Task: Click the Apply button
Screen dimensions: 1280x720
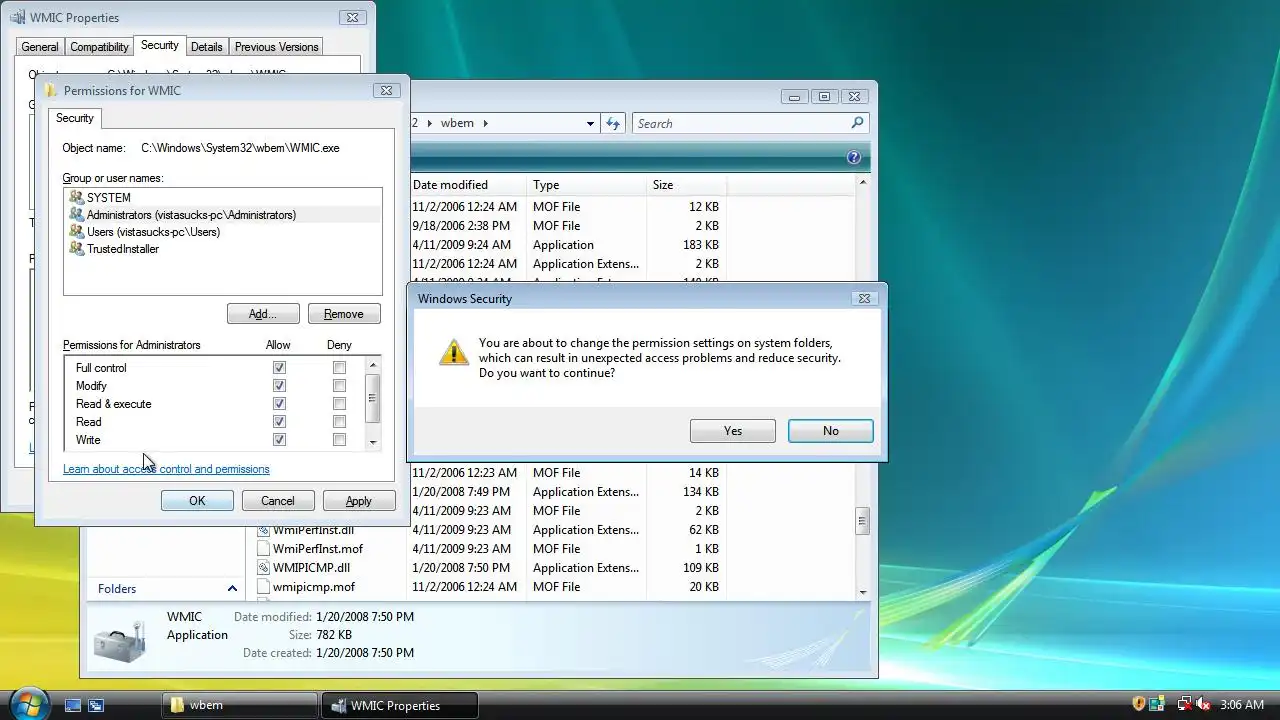Action: 359,501
